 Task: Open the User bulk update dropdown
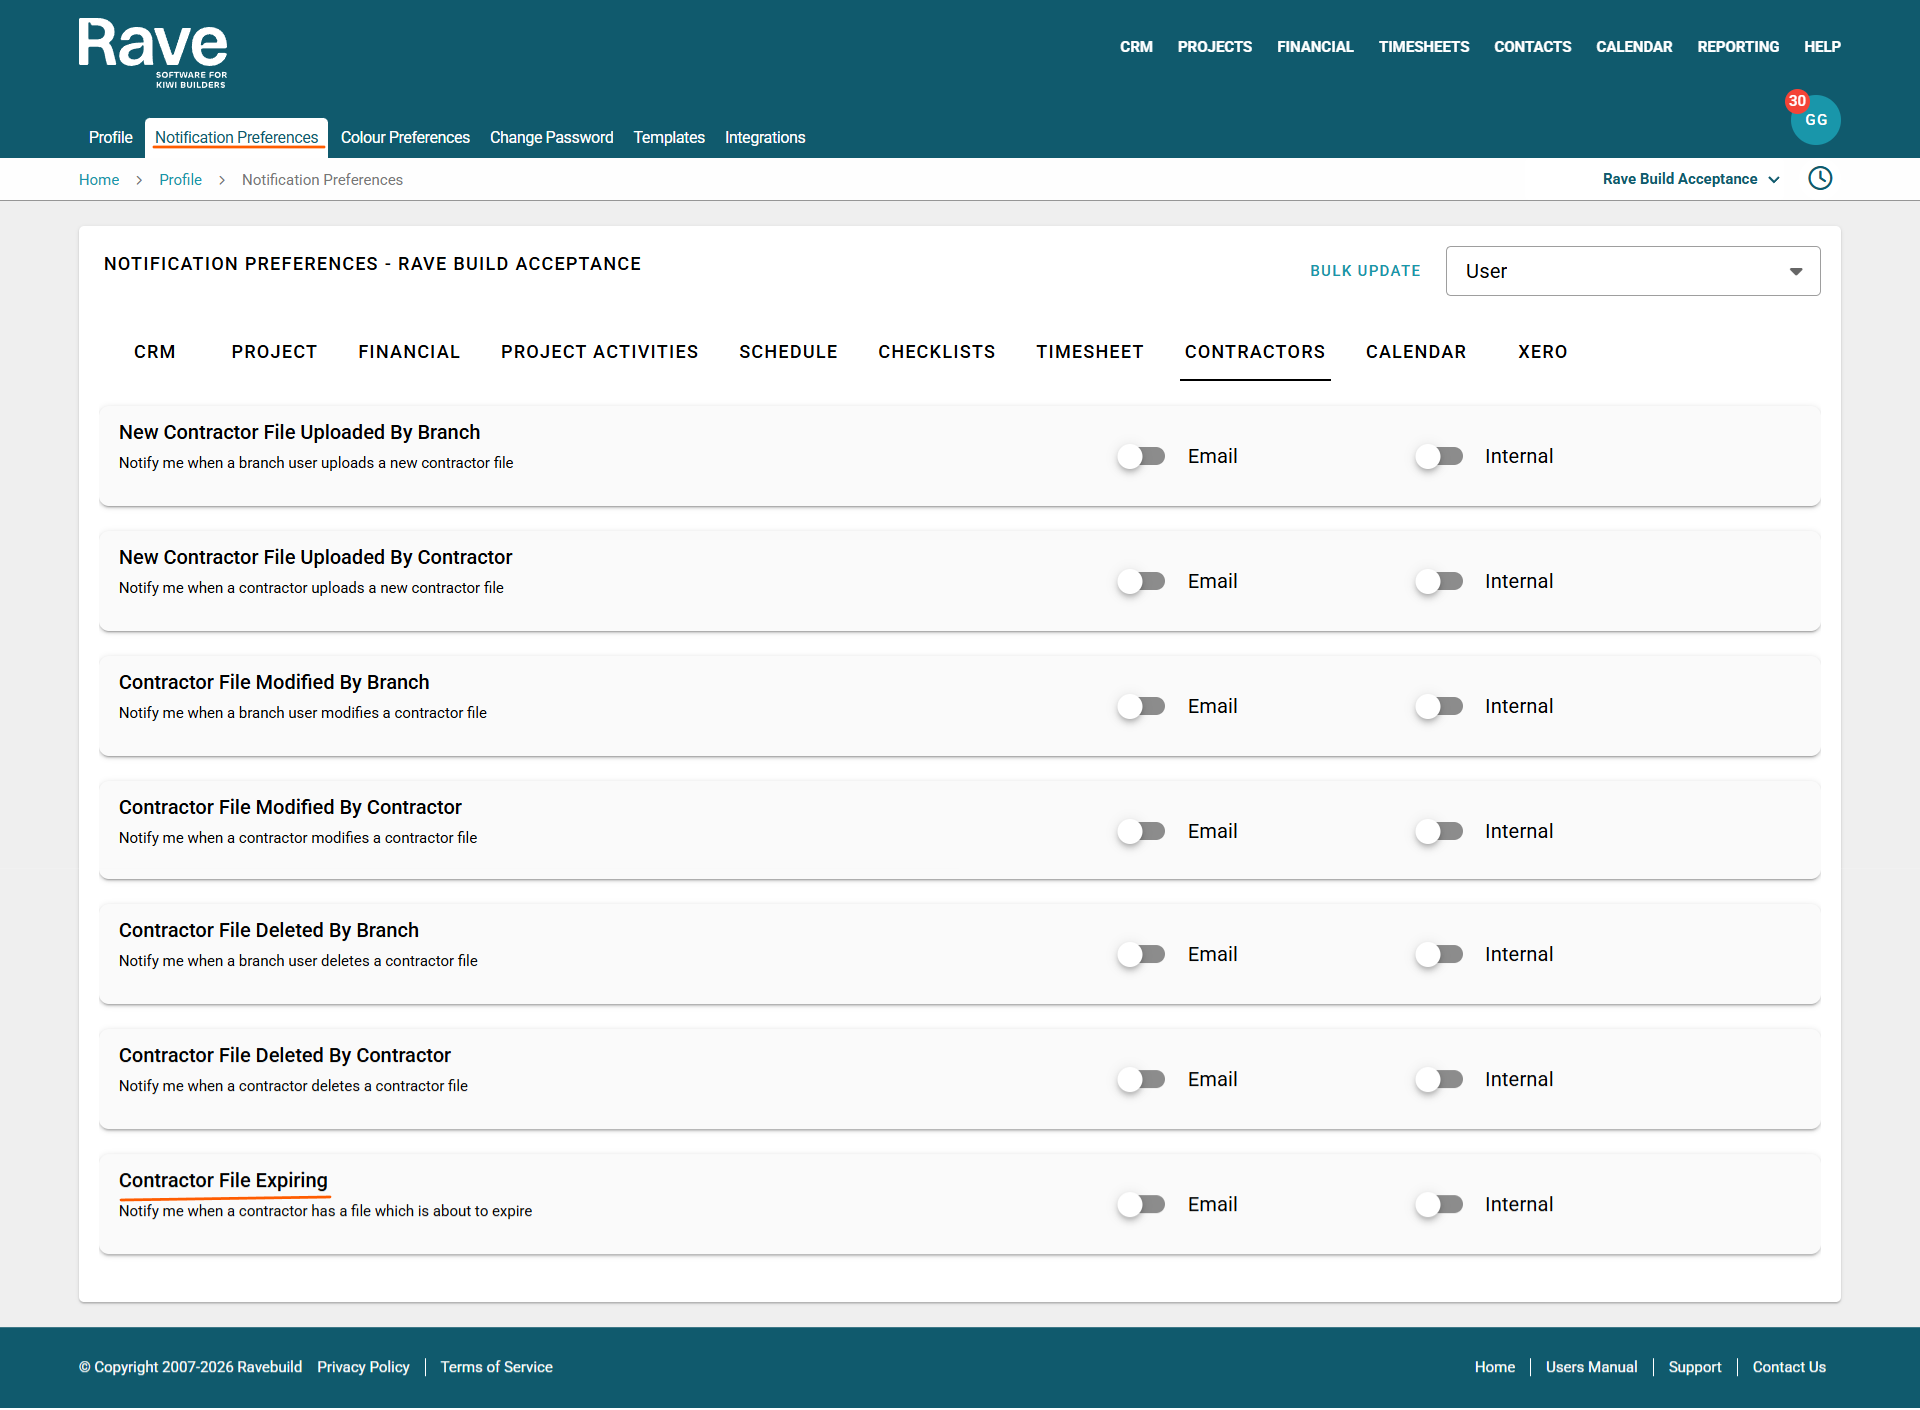pos(1632,271)
